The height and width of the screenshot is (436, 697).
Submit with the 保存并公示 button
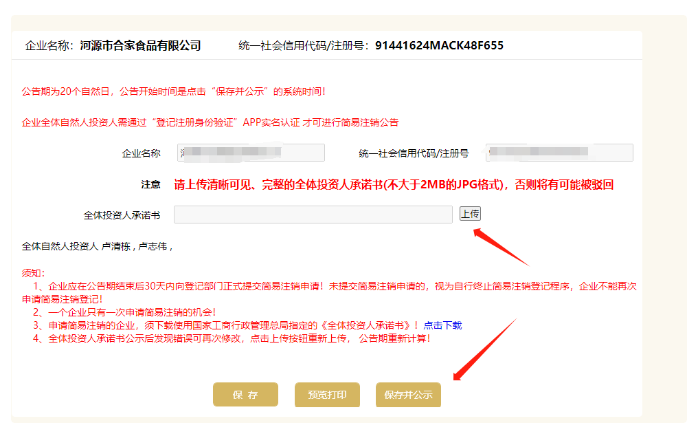click(408, 394)
